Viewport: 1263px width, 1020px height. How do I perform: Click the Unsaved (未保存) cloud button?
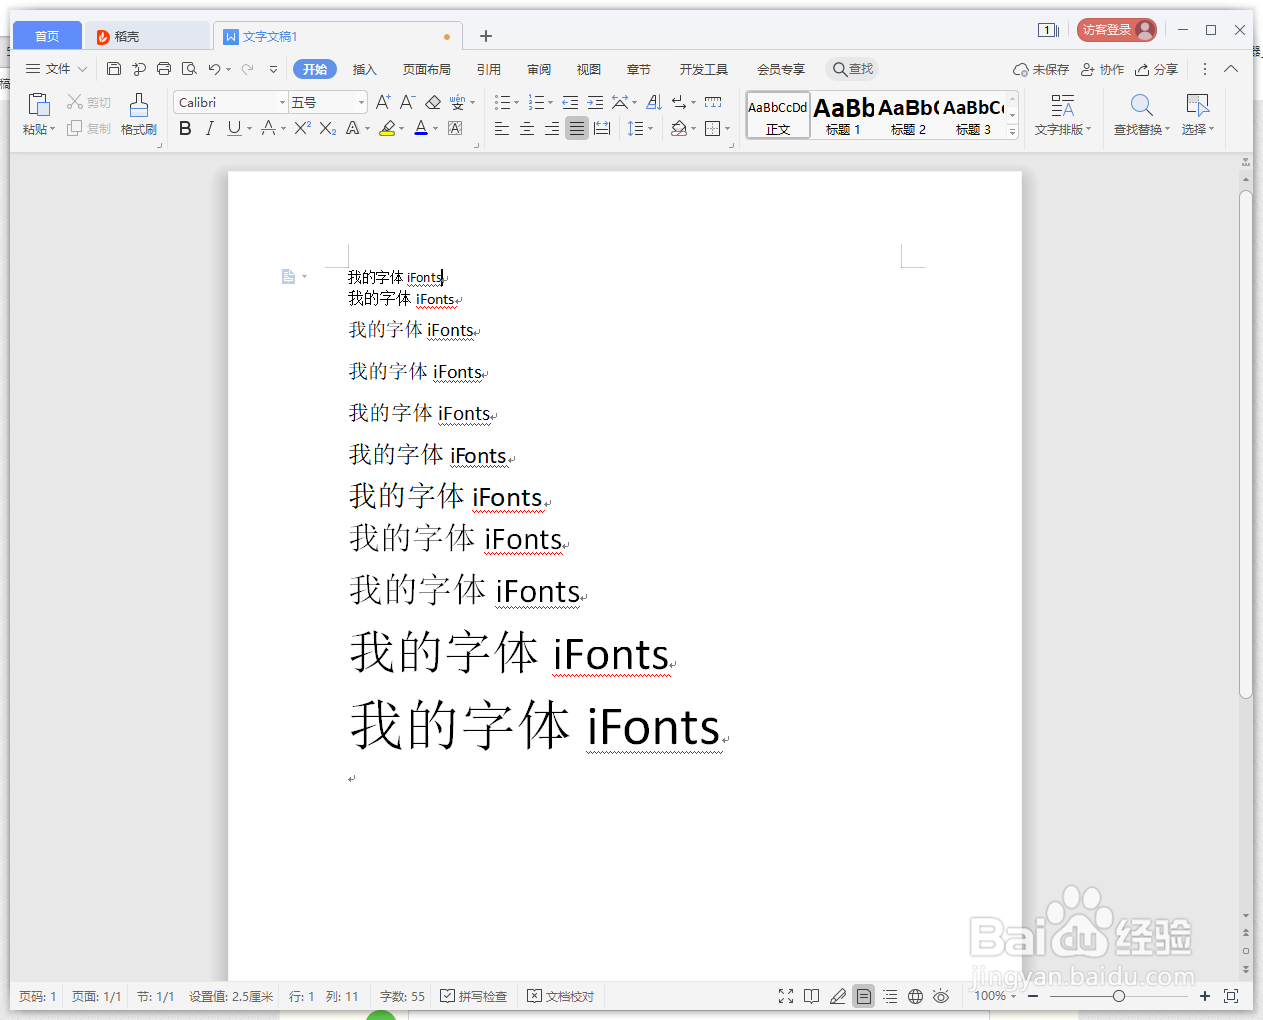(1041, 69)
